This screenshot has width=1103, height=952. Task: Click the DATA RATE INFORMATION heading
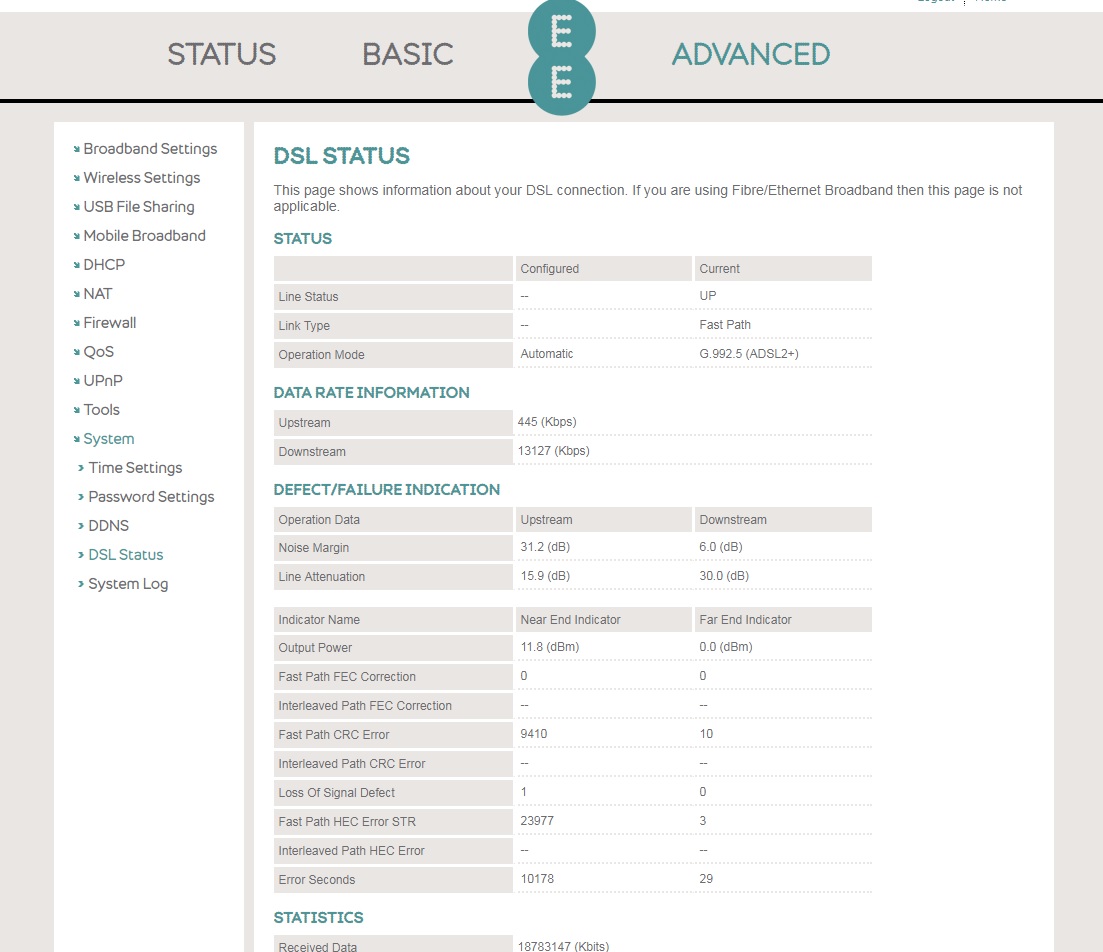371,393
